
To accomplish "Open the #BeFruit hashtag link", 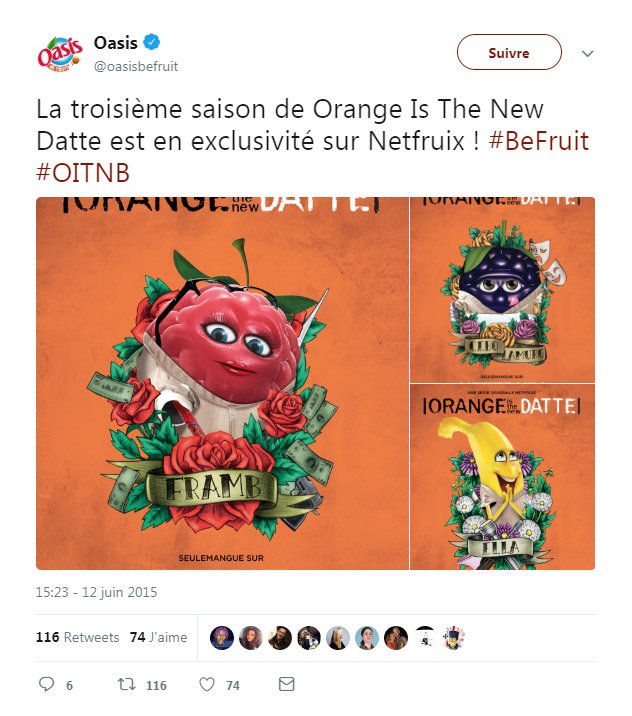I will tap(538, 140).
